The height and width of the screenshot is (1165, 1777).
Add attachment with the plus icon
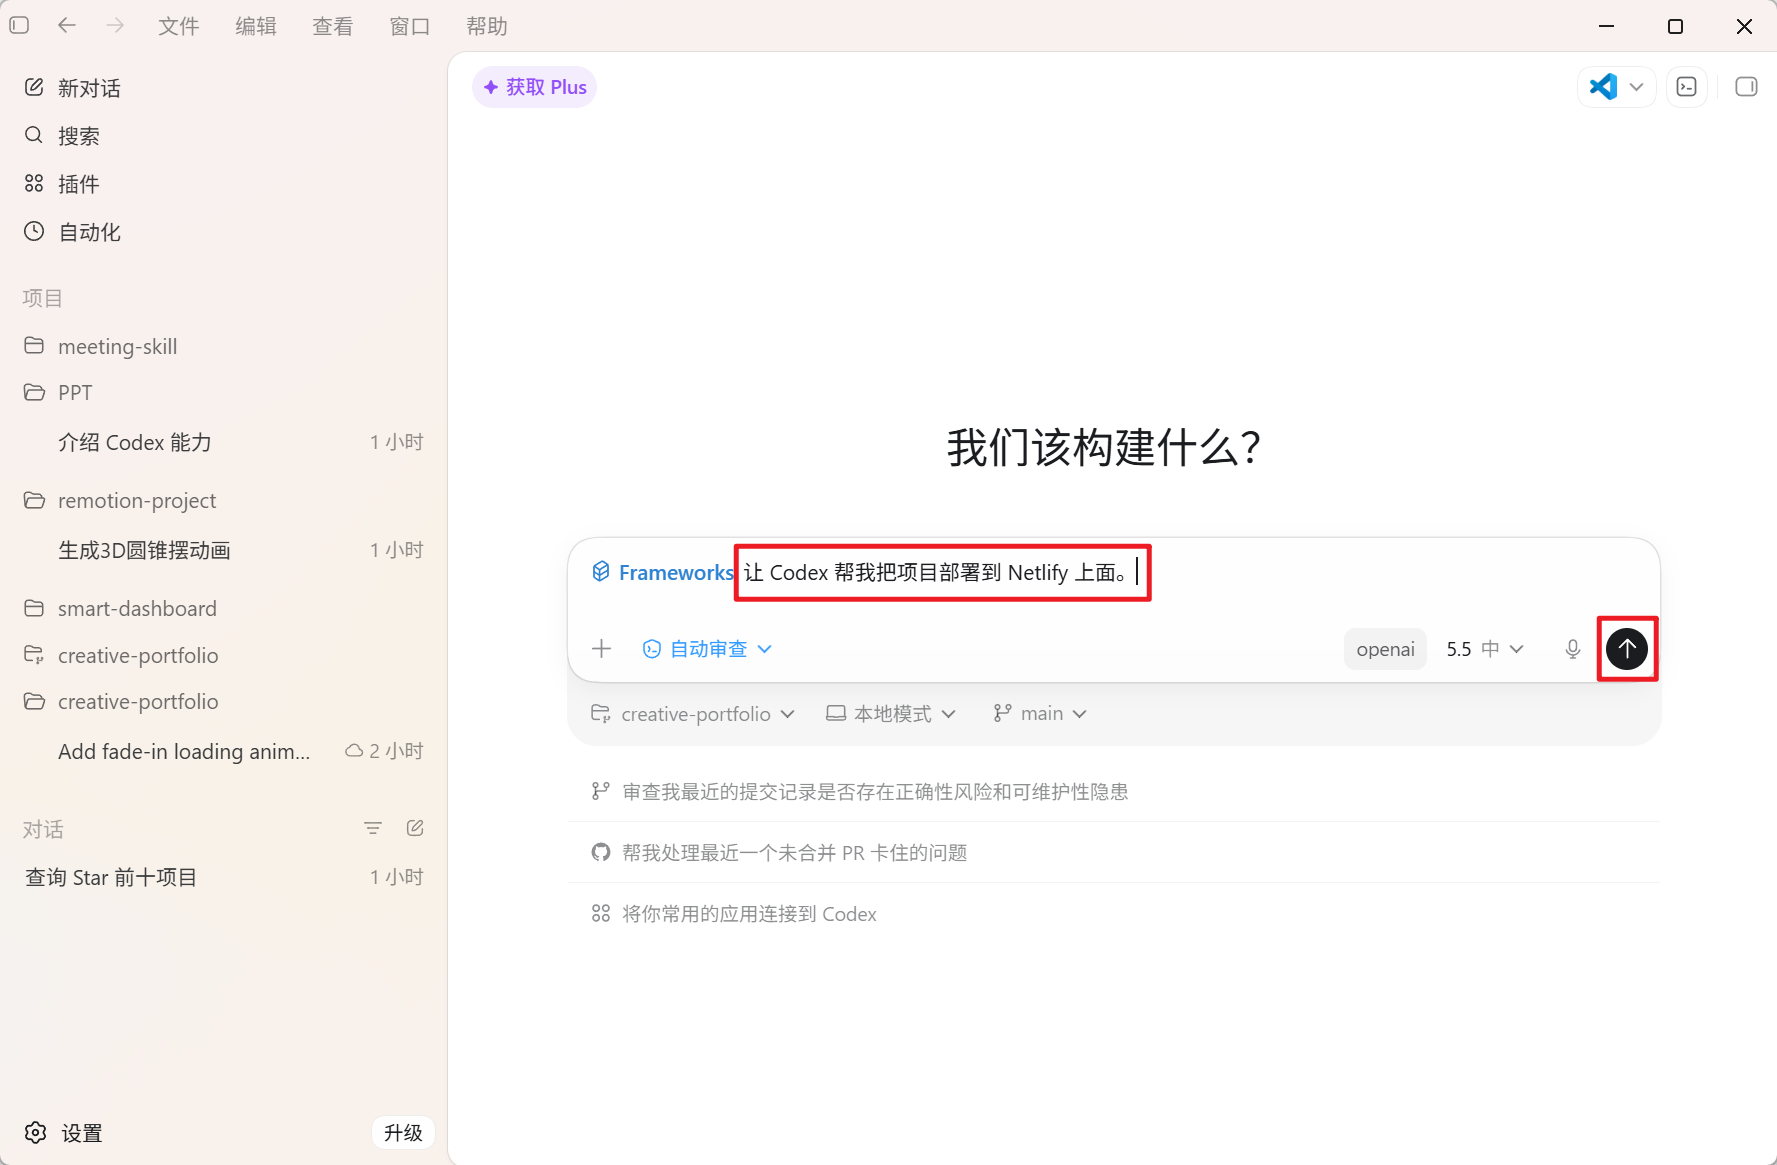tap(601, 649)
